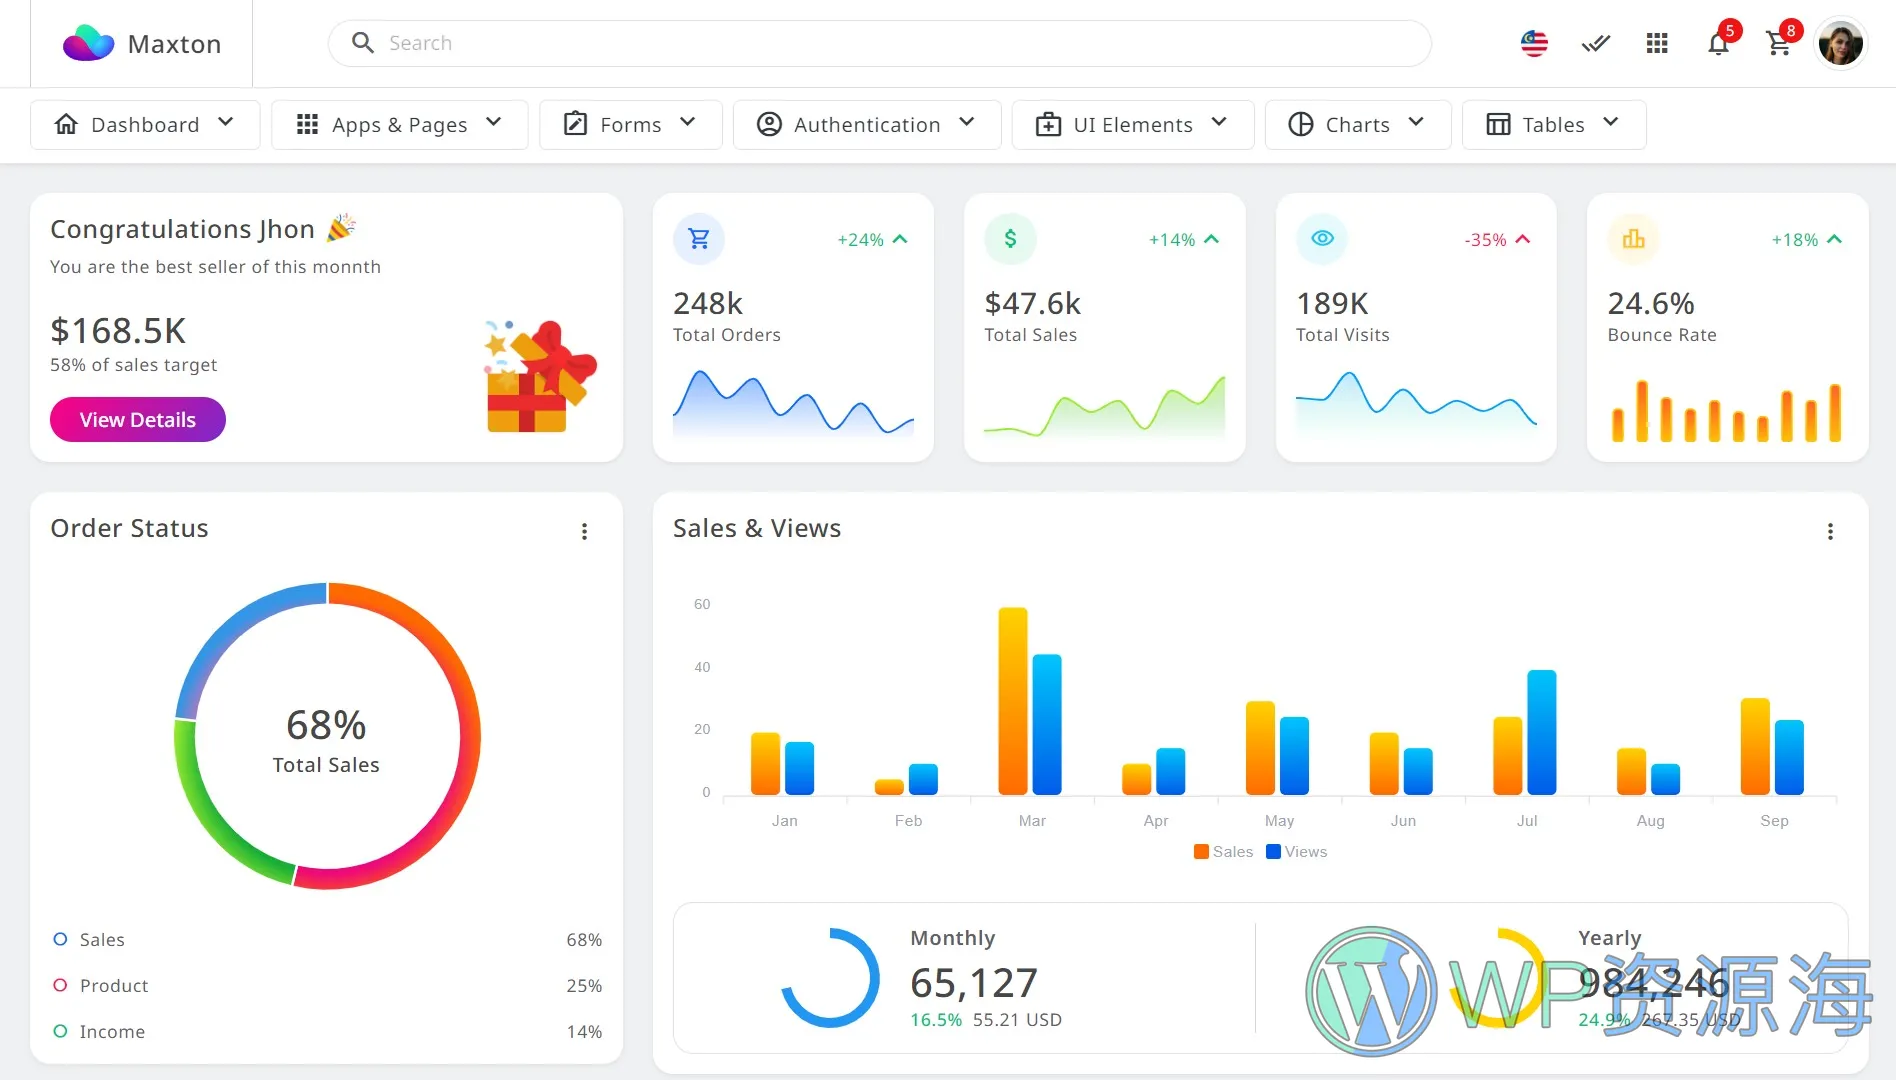This screenshot has height=1080, width=1896.
Task: Click the double checkmark icon
Action: click(x=1595, y=44)
